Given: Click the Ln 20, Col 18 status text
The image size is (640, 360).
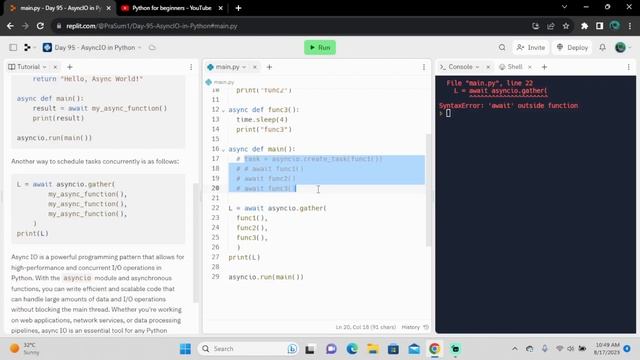Looking at the screenshot, I should (x=366, y=327).
